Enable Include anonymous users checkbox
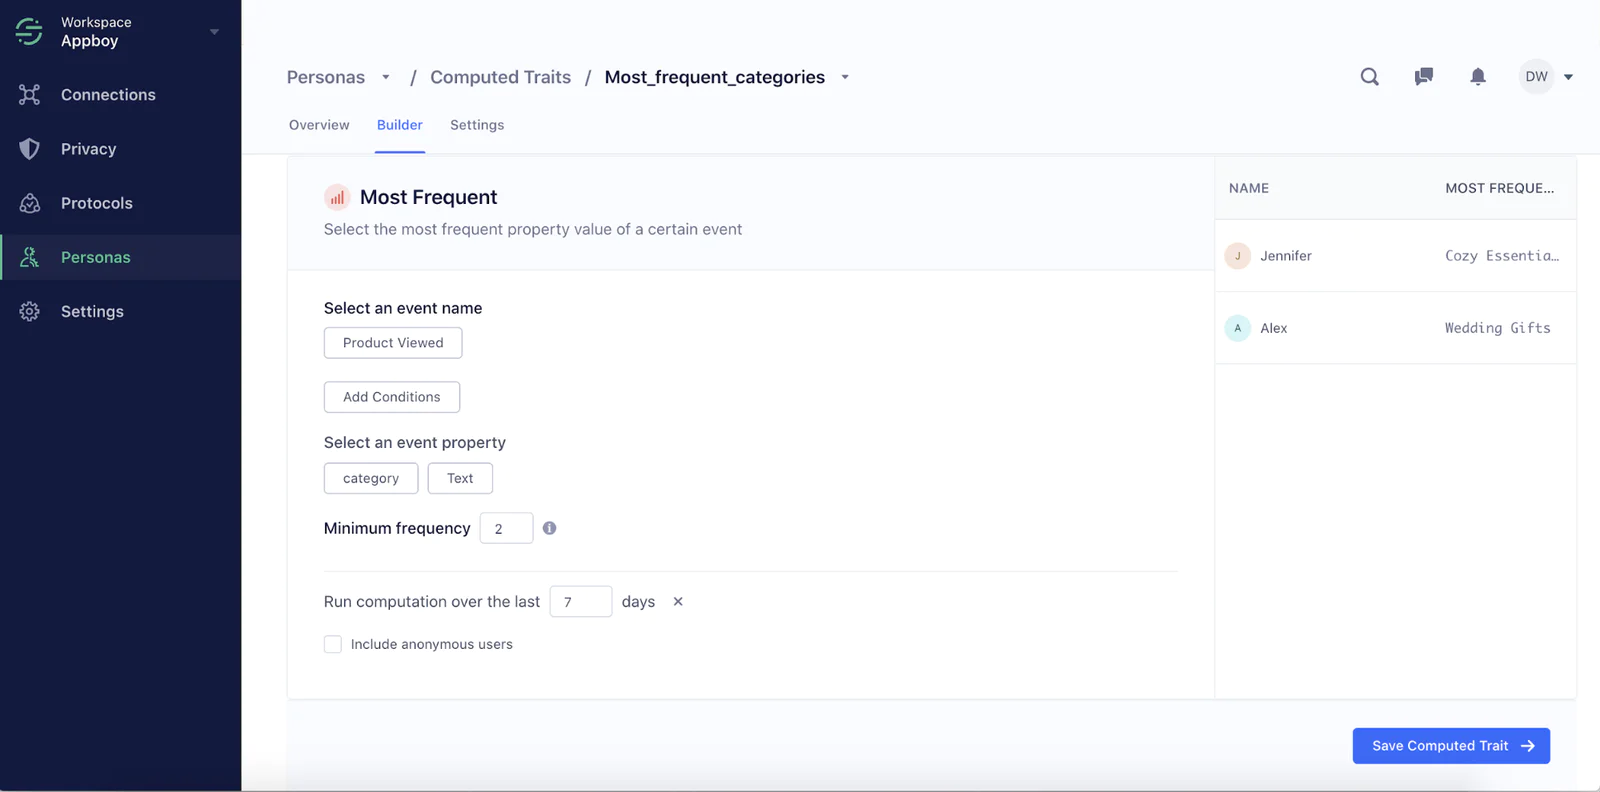This screenshot has height=792, width=1600. (333, 644)
